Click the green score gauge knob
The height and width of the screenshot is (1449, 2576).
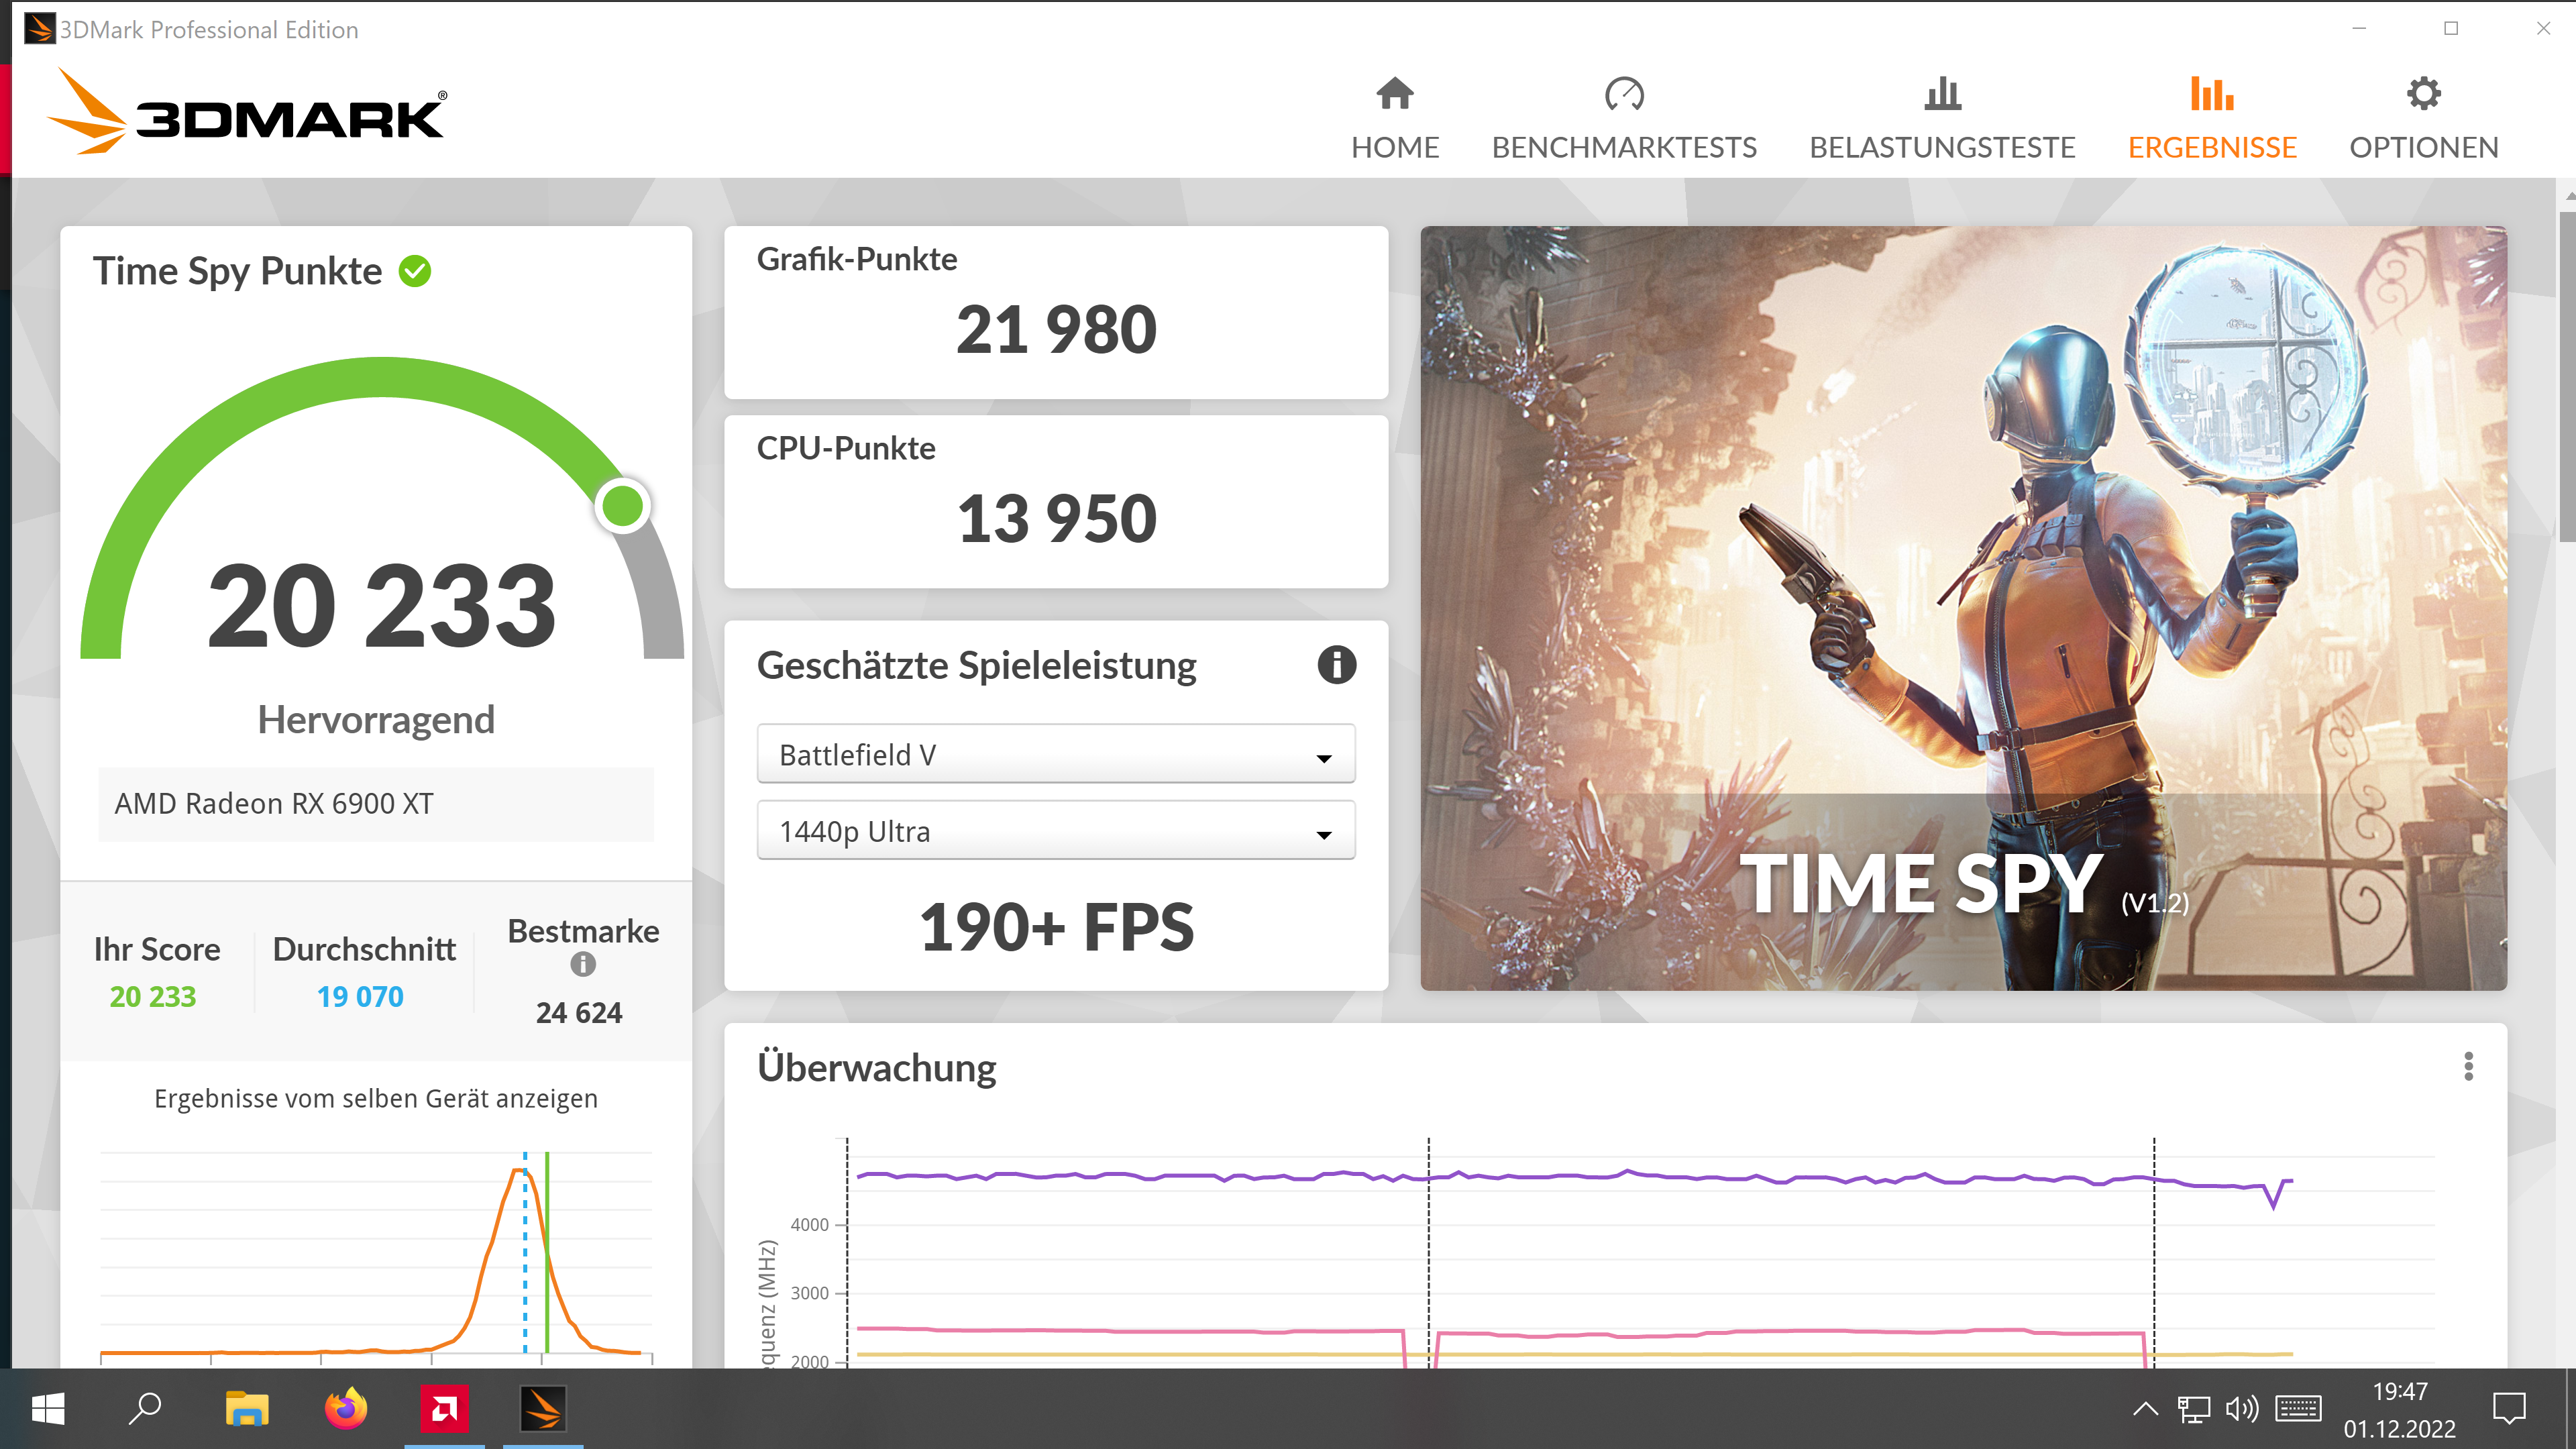[x=622, y=506]
